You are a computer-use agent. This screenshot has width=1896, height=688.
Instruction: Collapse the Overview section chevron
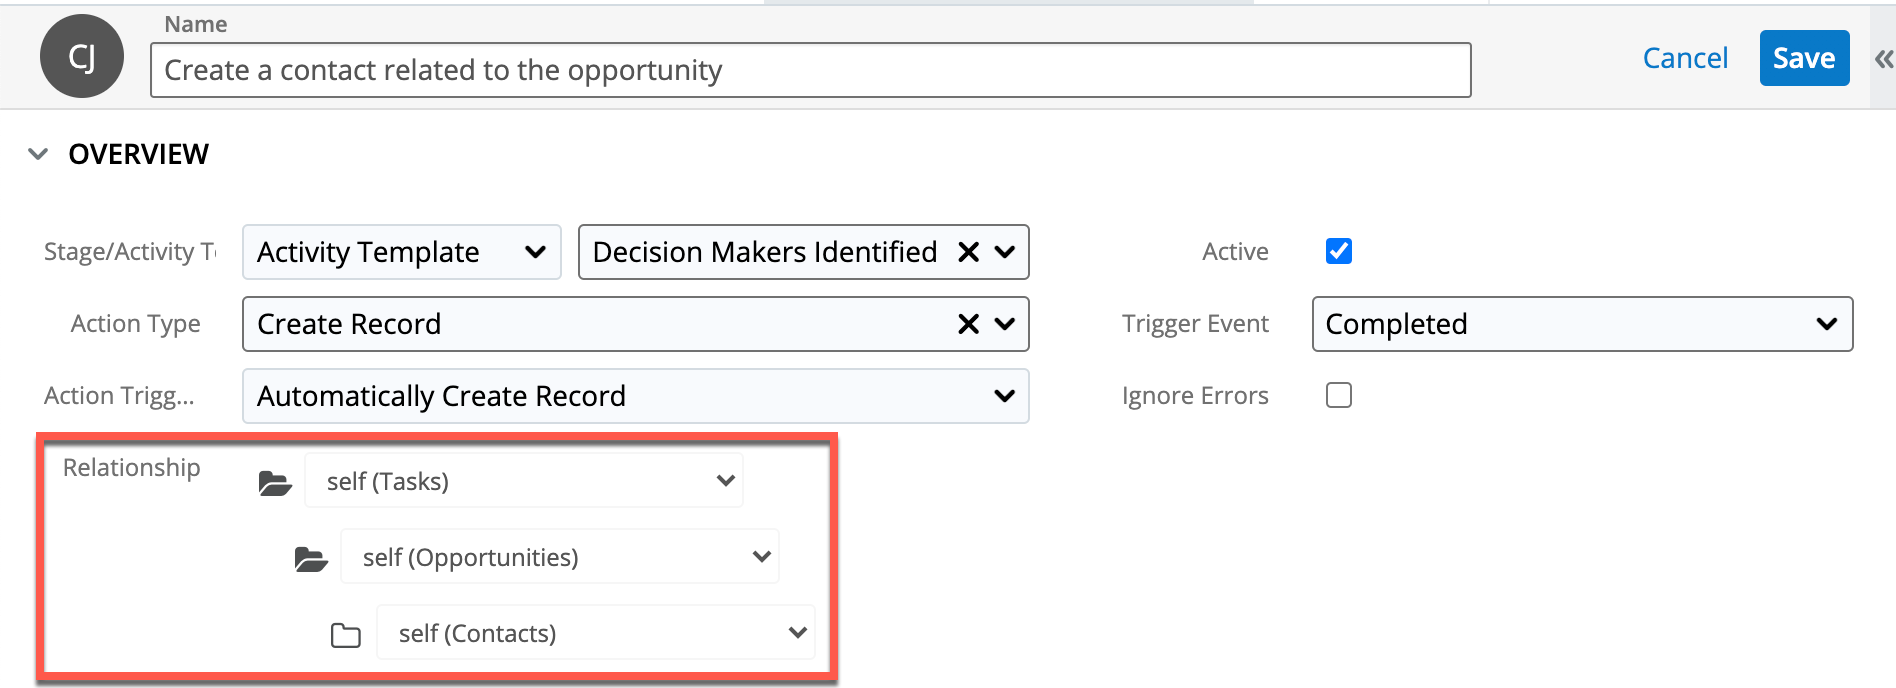coord(38,154)
